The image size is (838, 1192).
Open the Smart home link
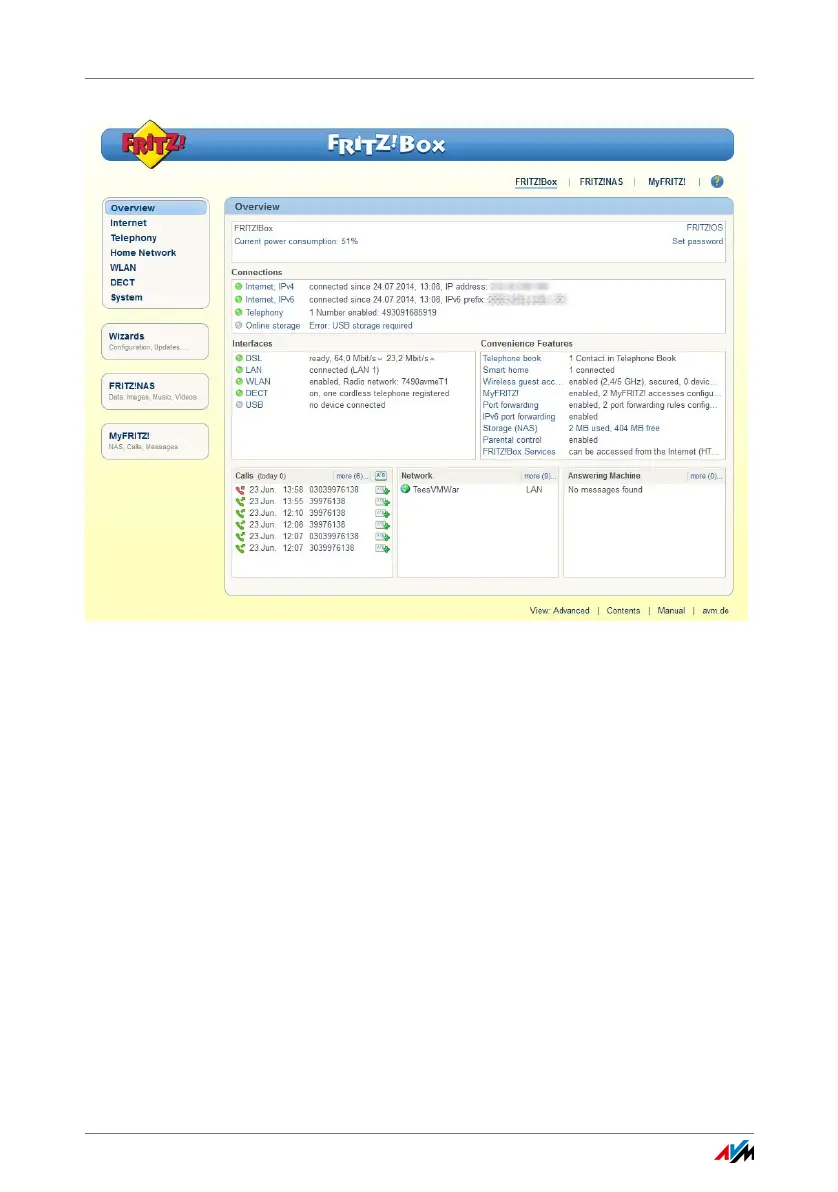506,370
